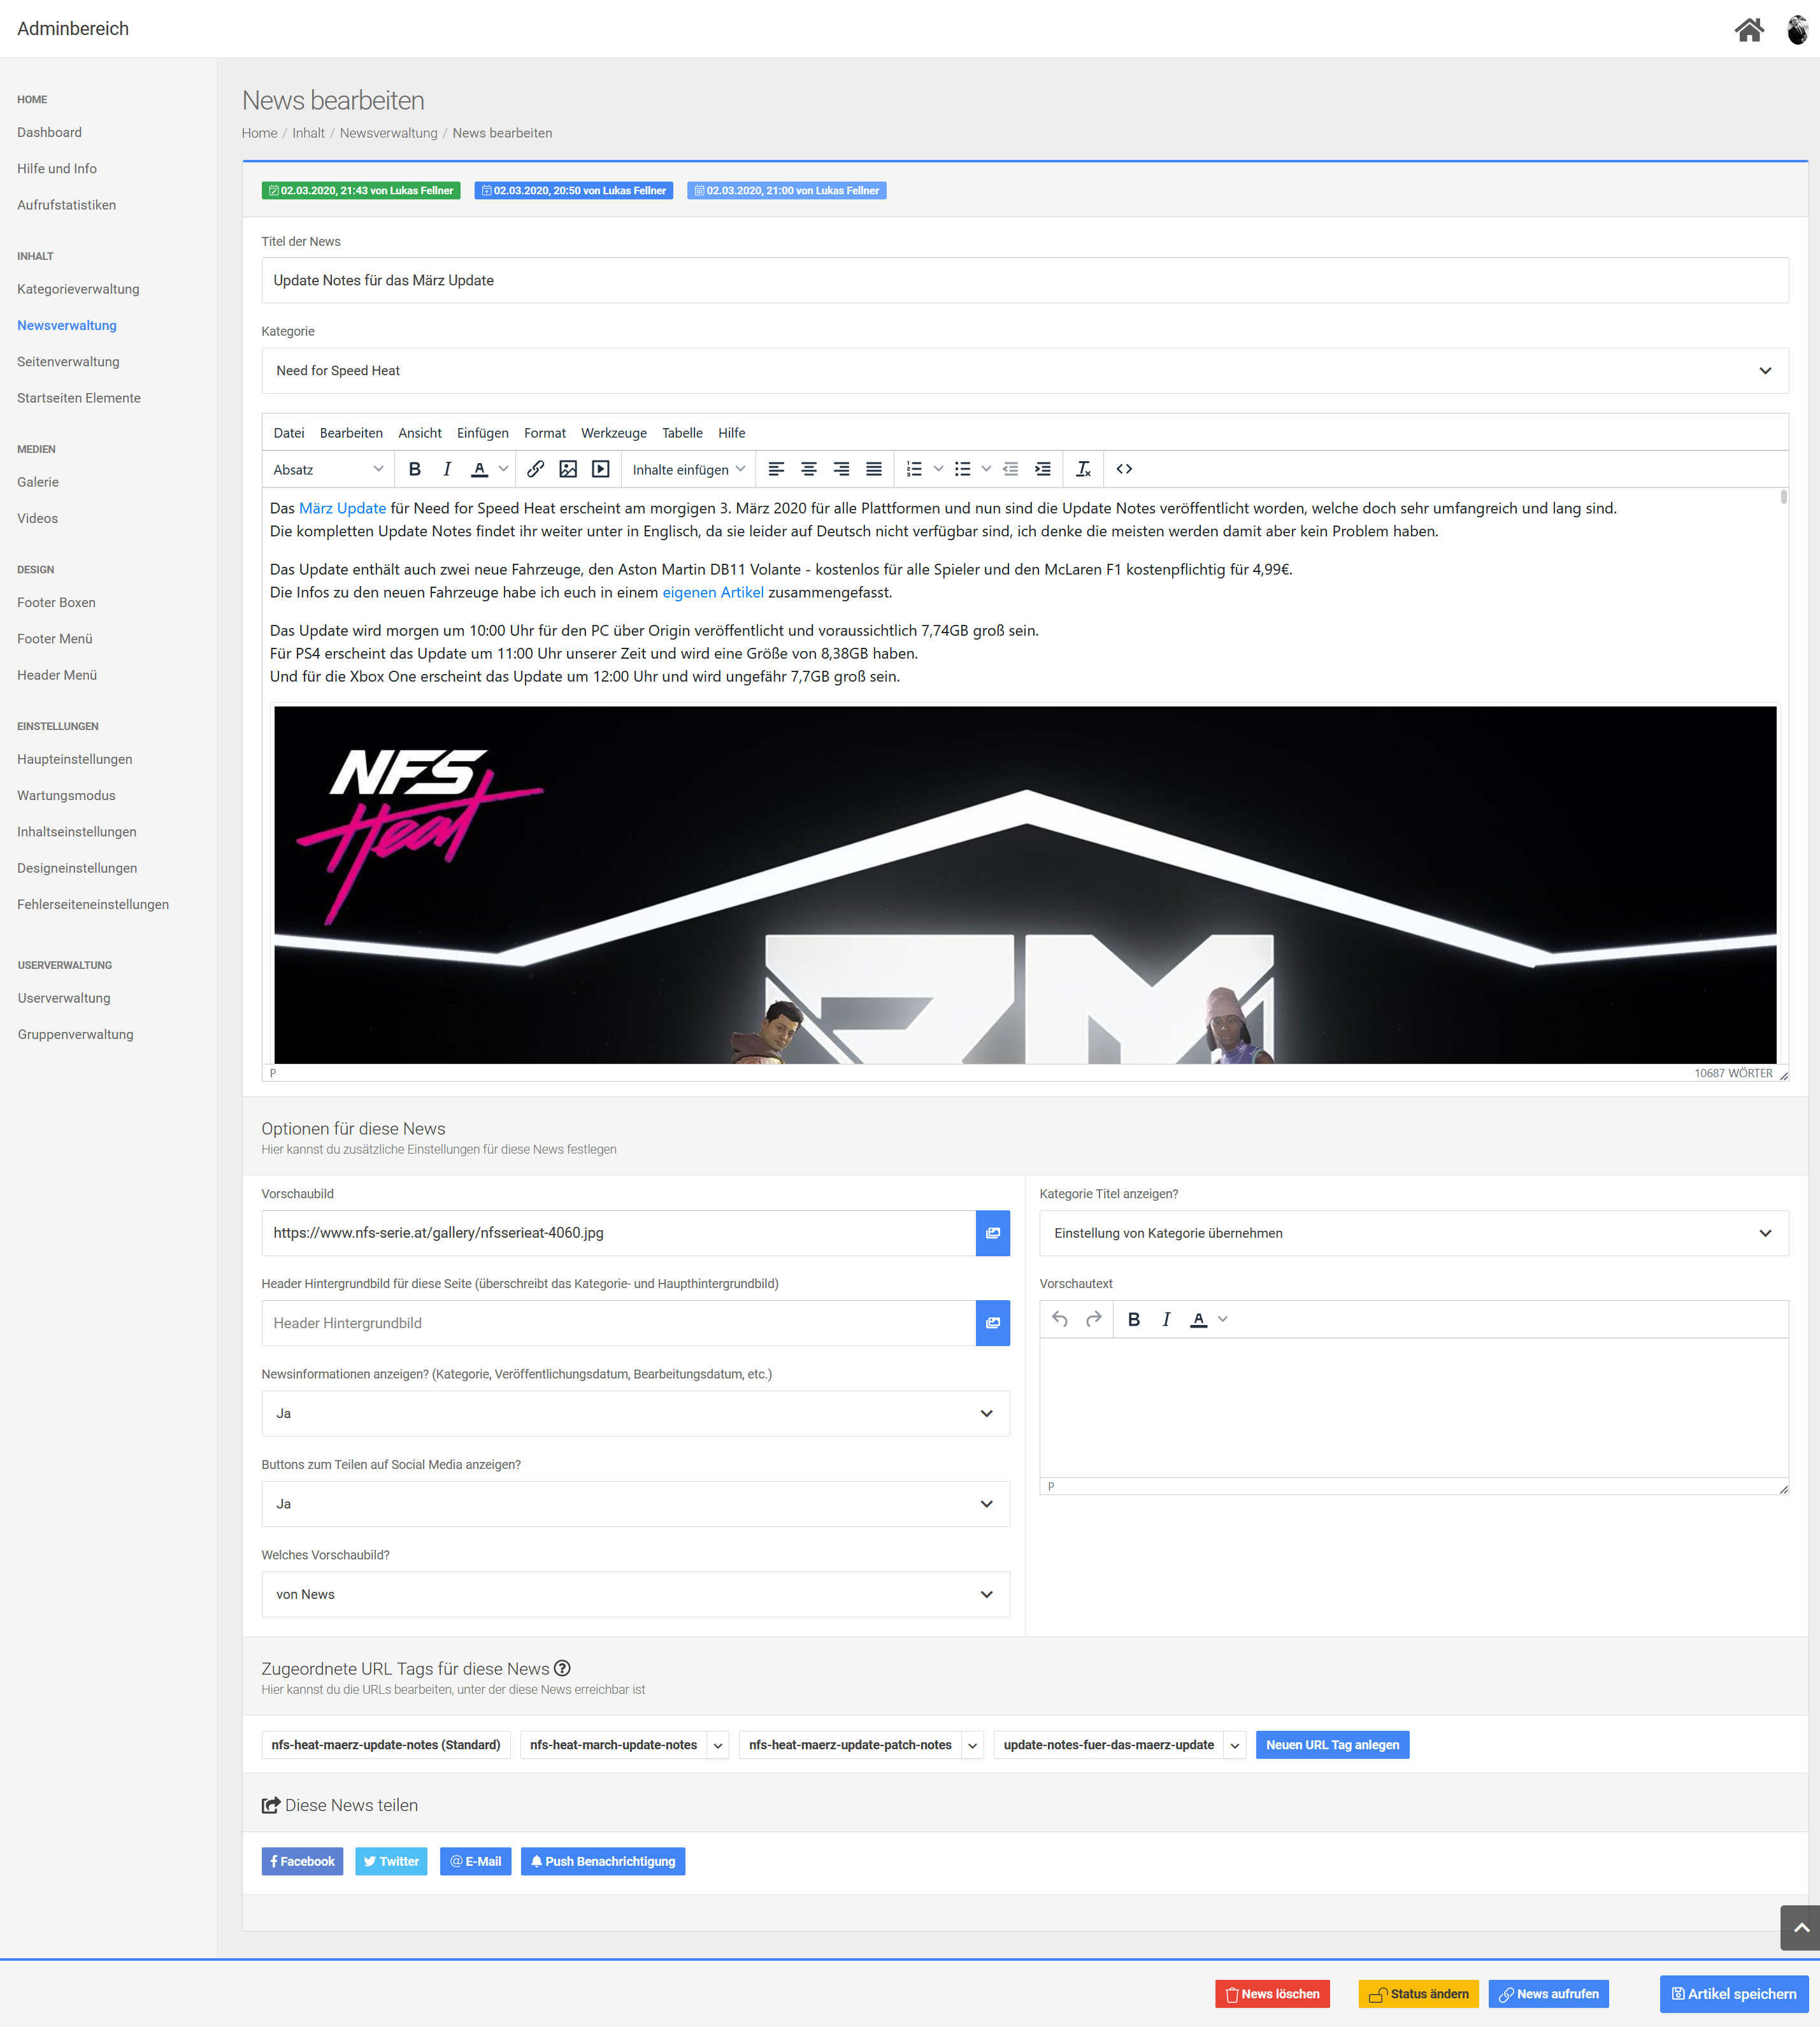Open the Tabelle menu
This screenshot has width=1820, height=2027.
click(x=682, y=433)
